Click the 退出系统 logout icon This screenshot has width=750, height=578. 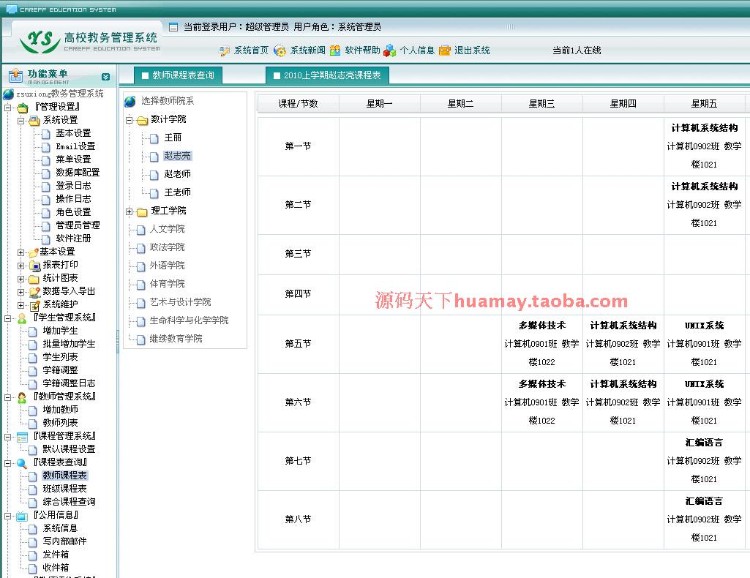(445, 50)
